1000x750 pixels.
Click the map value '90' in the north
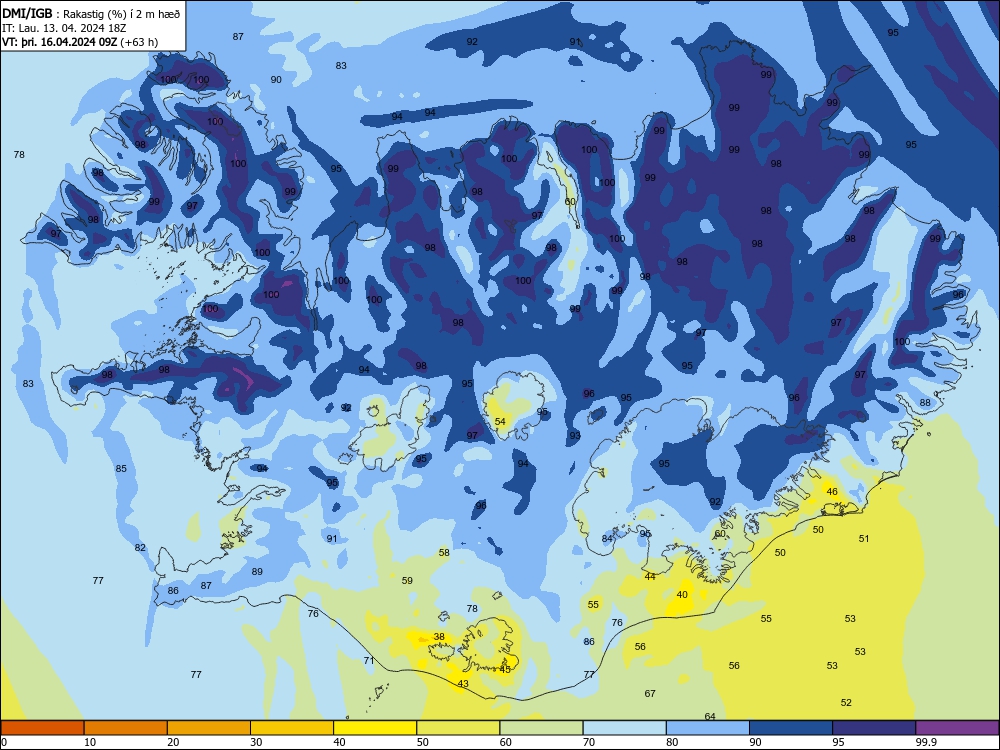click(x=276, y=80)
